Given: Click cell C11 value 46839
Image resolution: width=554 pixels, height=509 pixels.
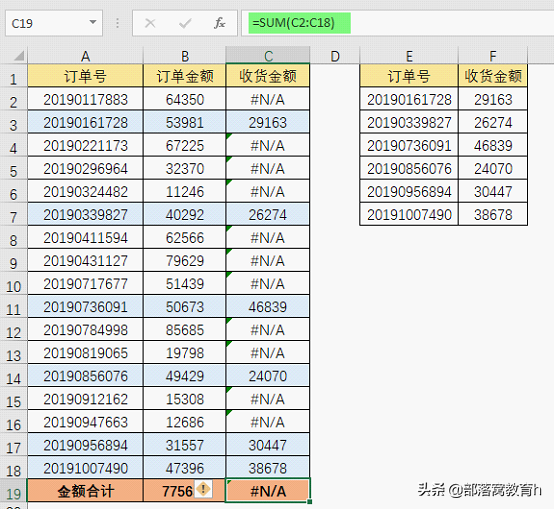Looking at the screenshot, I should (268, 307).
